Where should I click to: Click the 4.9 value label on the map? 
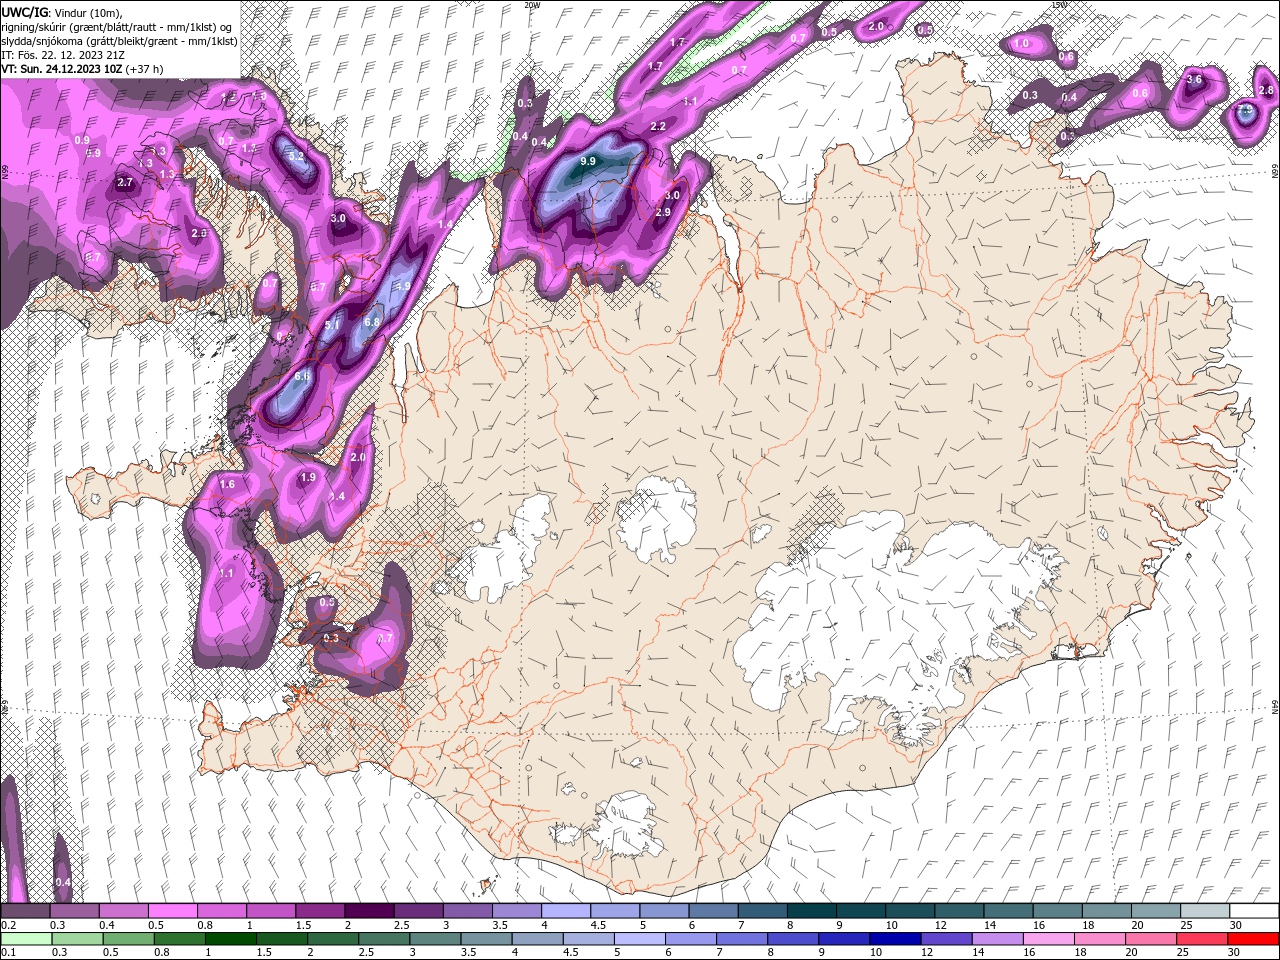[x=403, y=286]
